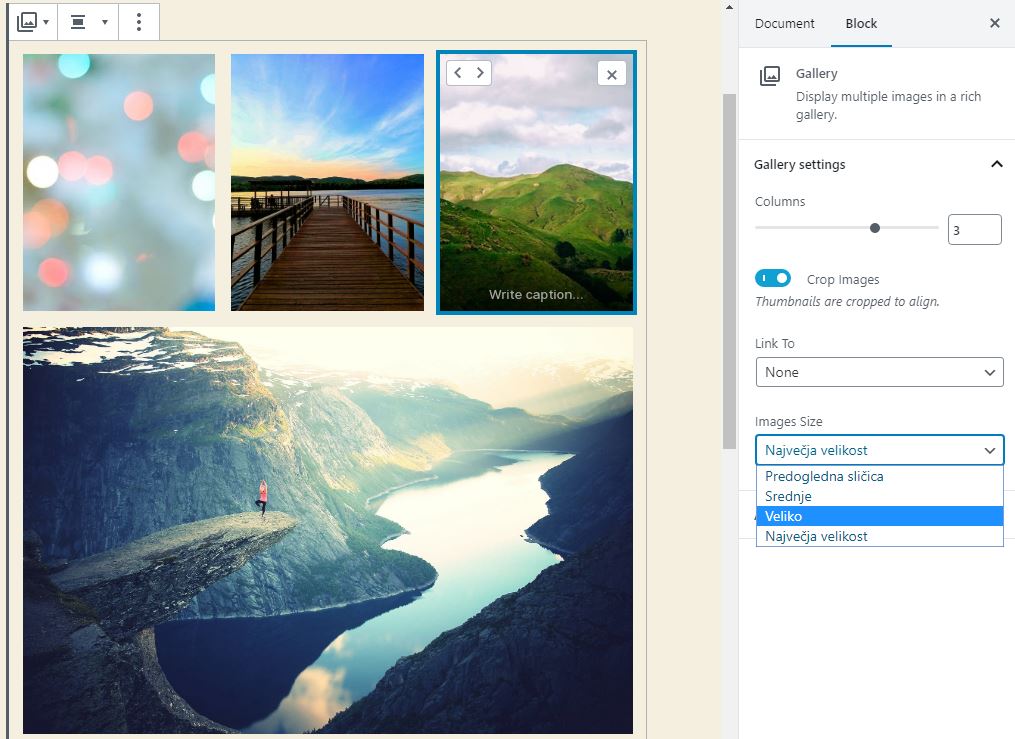Image resolution: width=1015 pixels, height=739 pixels.
Task: Click the Gallery icon in block panel
Action: (769, 76)
